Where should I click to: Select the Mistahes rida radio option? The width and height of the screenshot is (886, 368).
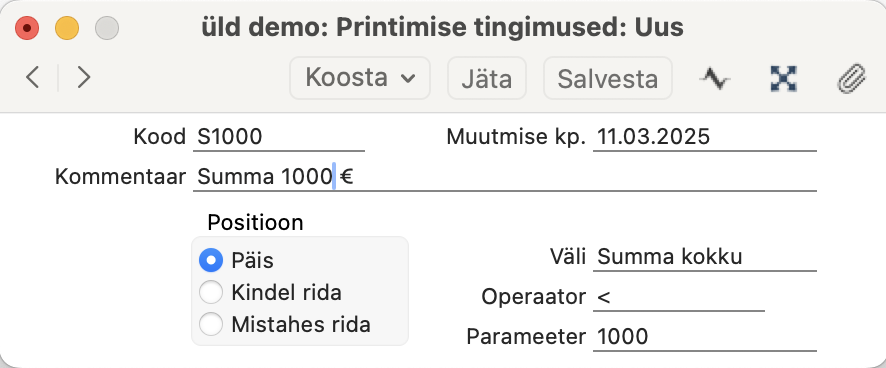coord(211,324)
